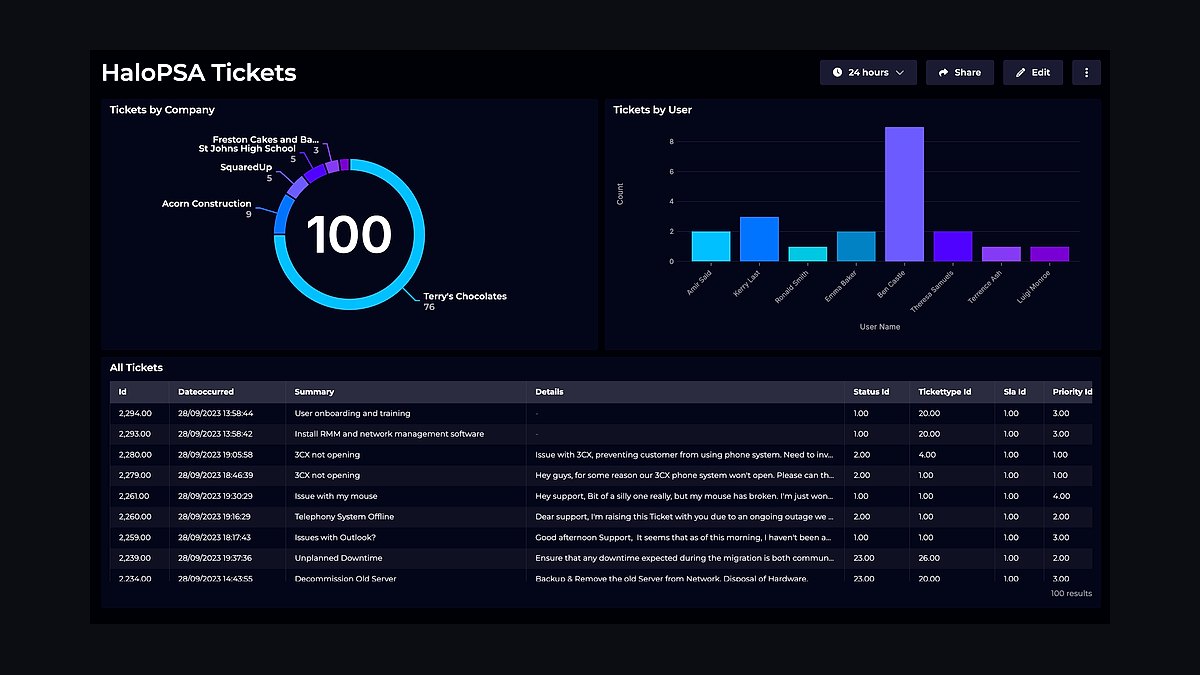Select the Emma Baker bar

(x=856, y=246)
